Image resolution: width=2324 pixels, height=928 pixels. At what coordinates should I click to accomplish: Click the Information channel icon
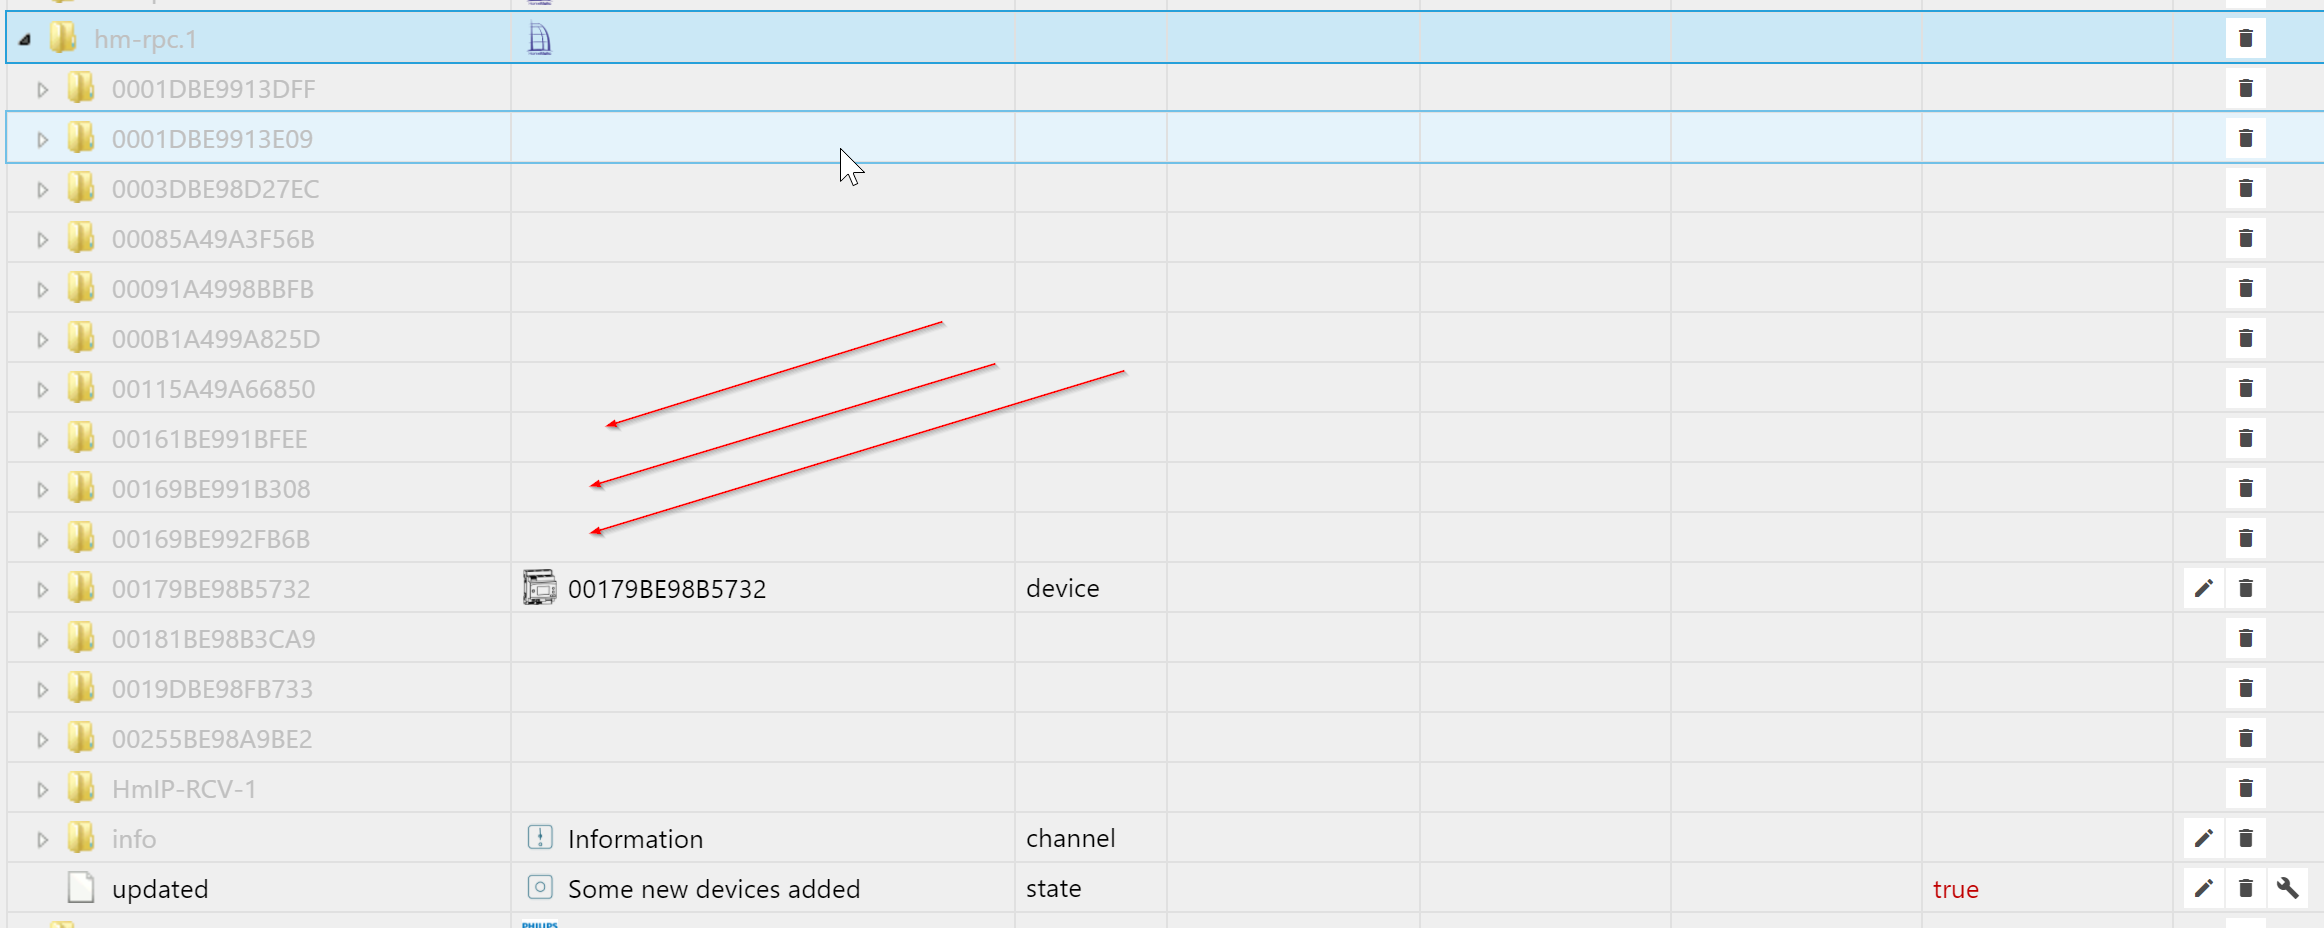click(x=540, y=837)
